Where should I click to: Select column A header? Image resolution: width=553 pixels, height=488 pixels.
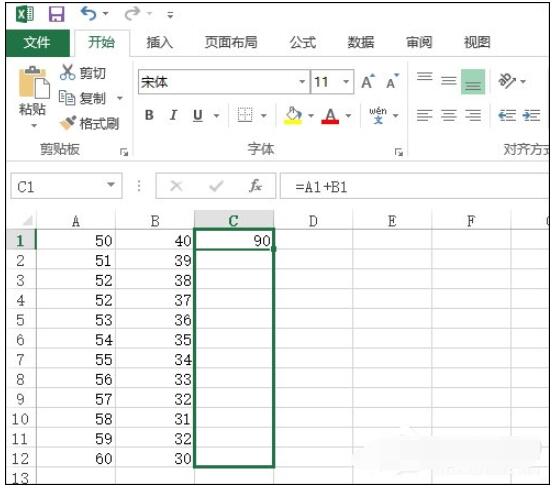pos(76,220)
